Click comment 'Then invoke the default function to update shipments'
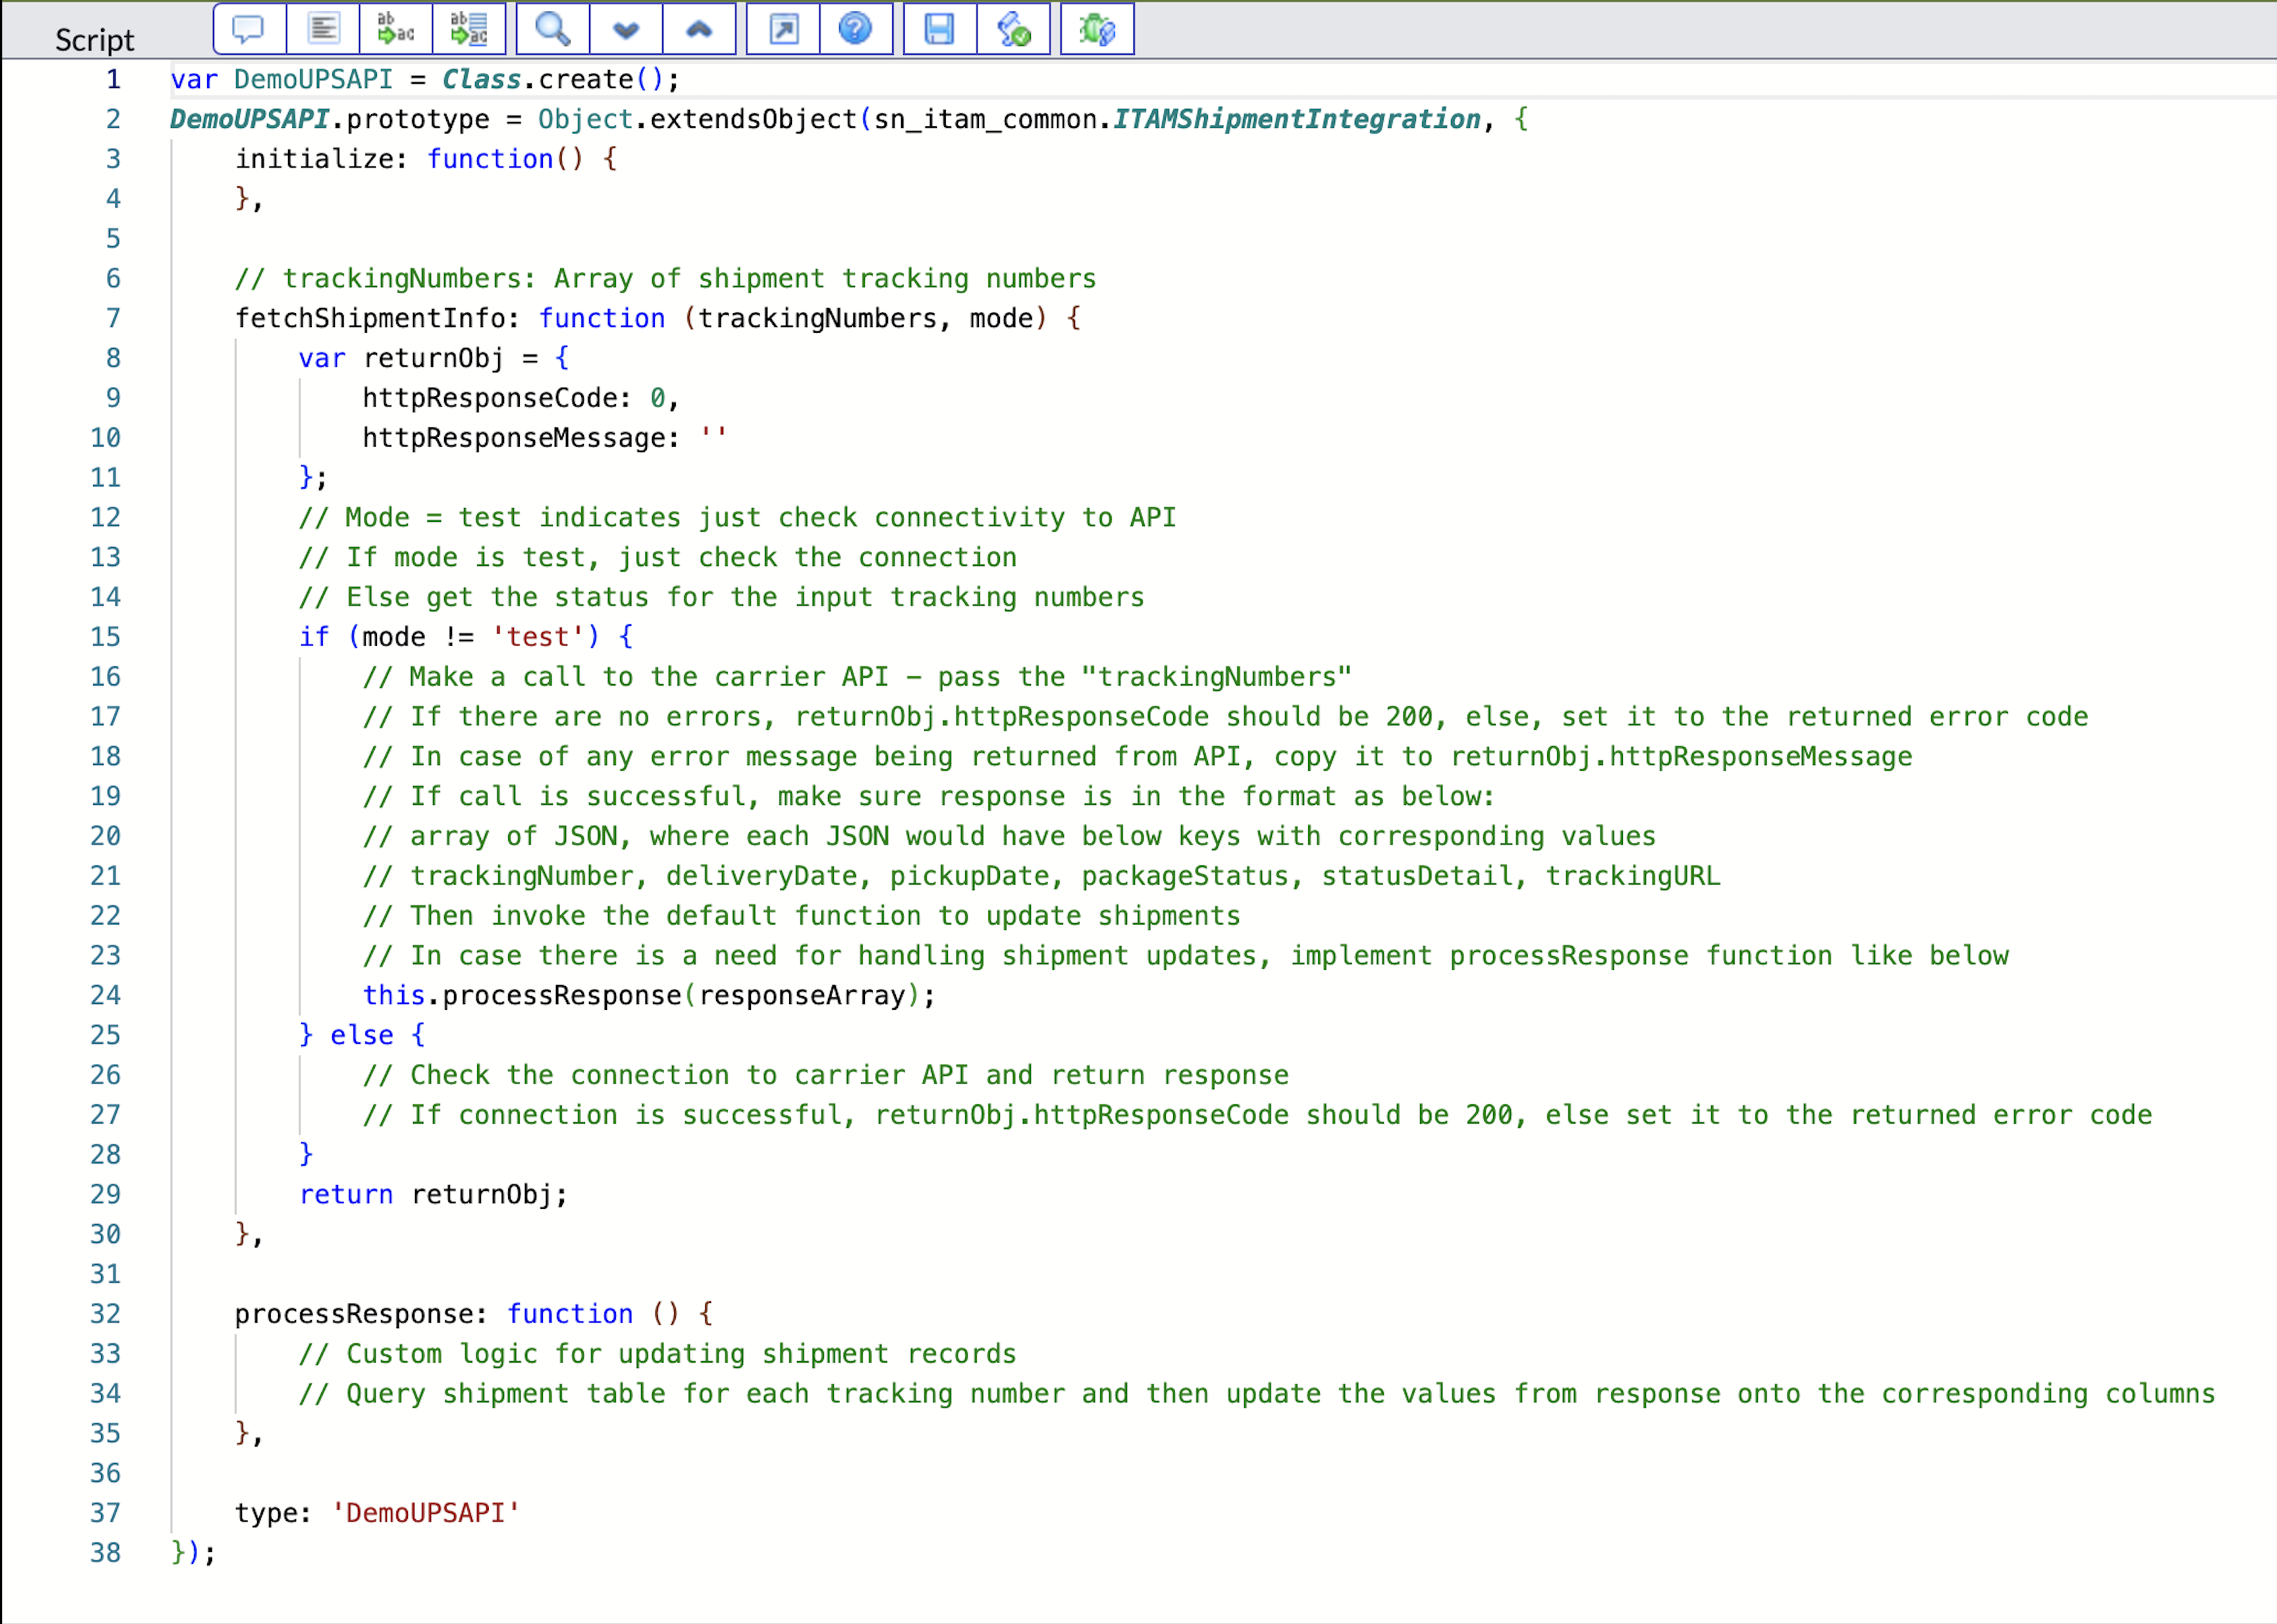Image resolution: width=2277 pixels, height=1624 pixels. pyautogui.click(x=801, y=916)
